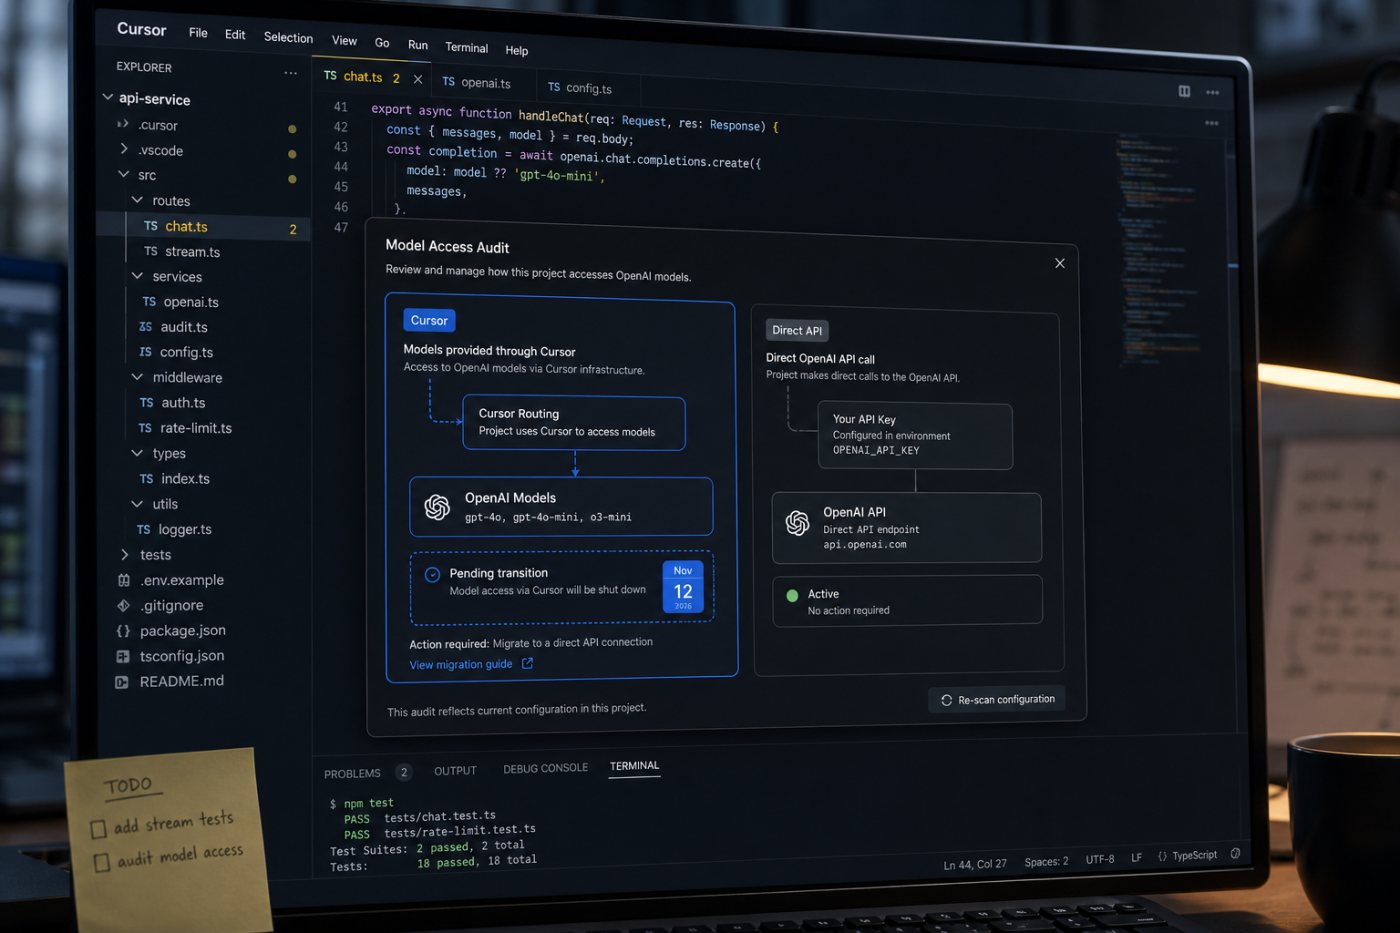
Task: Expand the .vscode folder
Action: pos(124,149)
